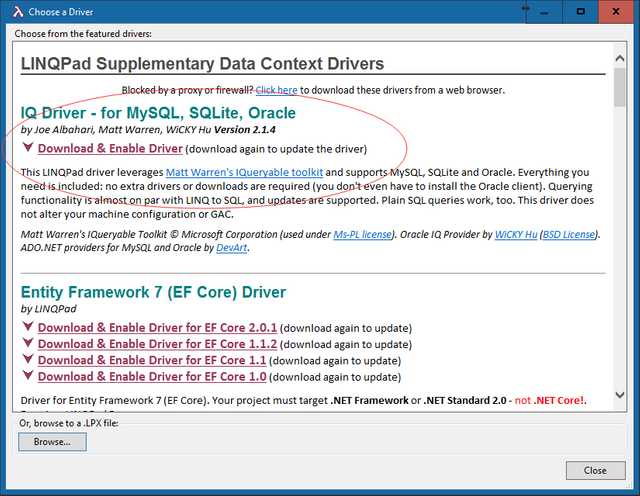The image size is (640, 496).
Task: Click the 'by LINQPad' author text
Action: pyautogui.click(x=49, y=309)
